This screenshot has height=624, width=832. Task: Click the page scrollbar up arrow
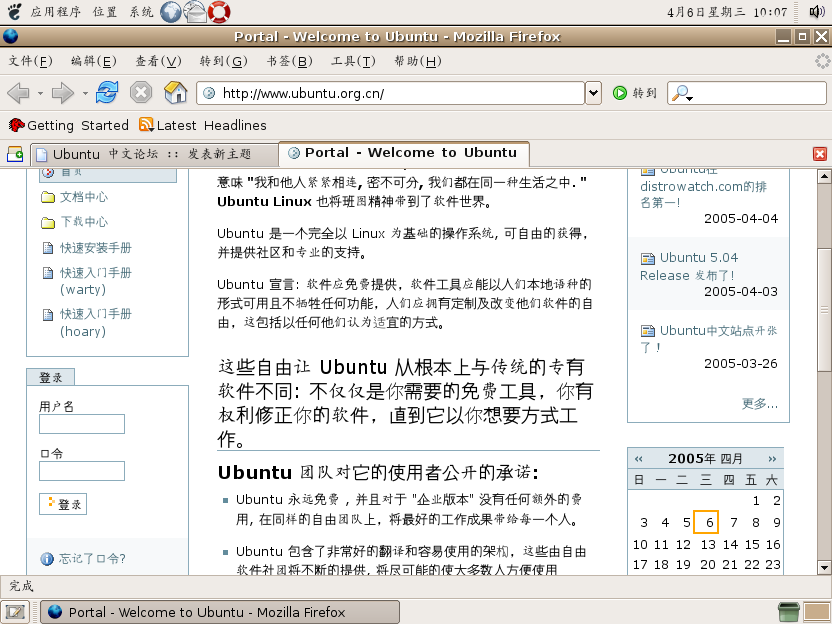point(824,177)
